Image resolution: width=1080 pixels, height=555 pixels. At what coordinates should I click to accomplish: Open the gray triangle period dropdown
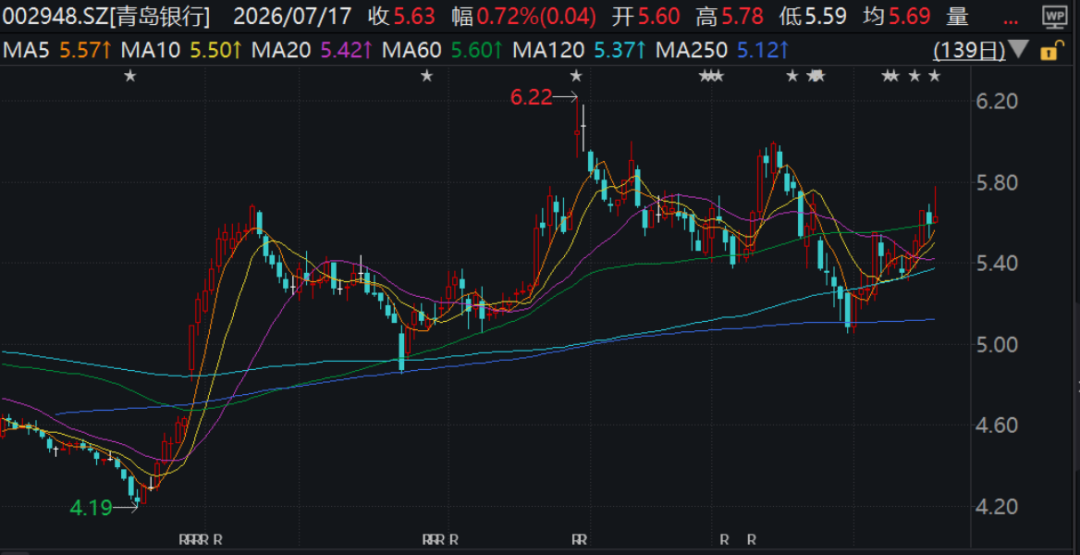(x=1019, y=50)
